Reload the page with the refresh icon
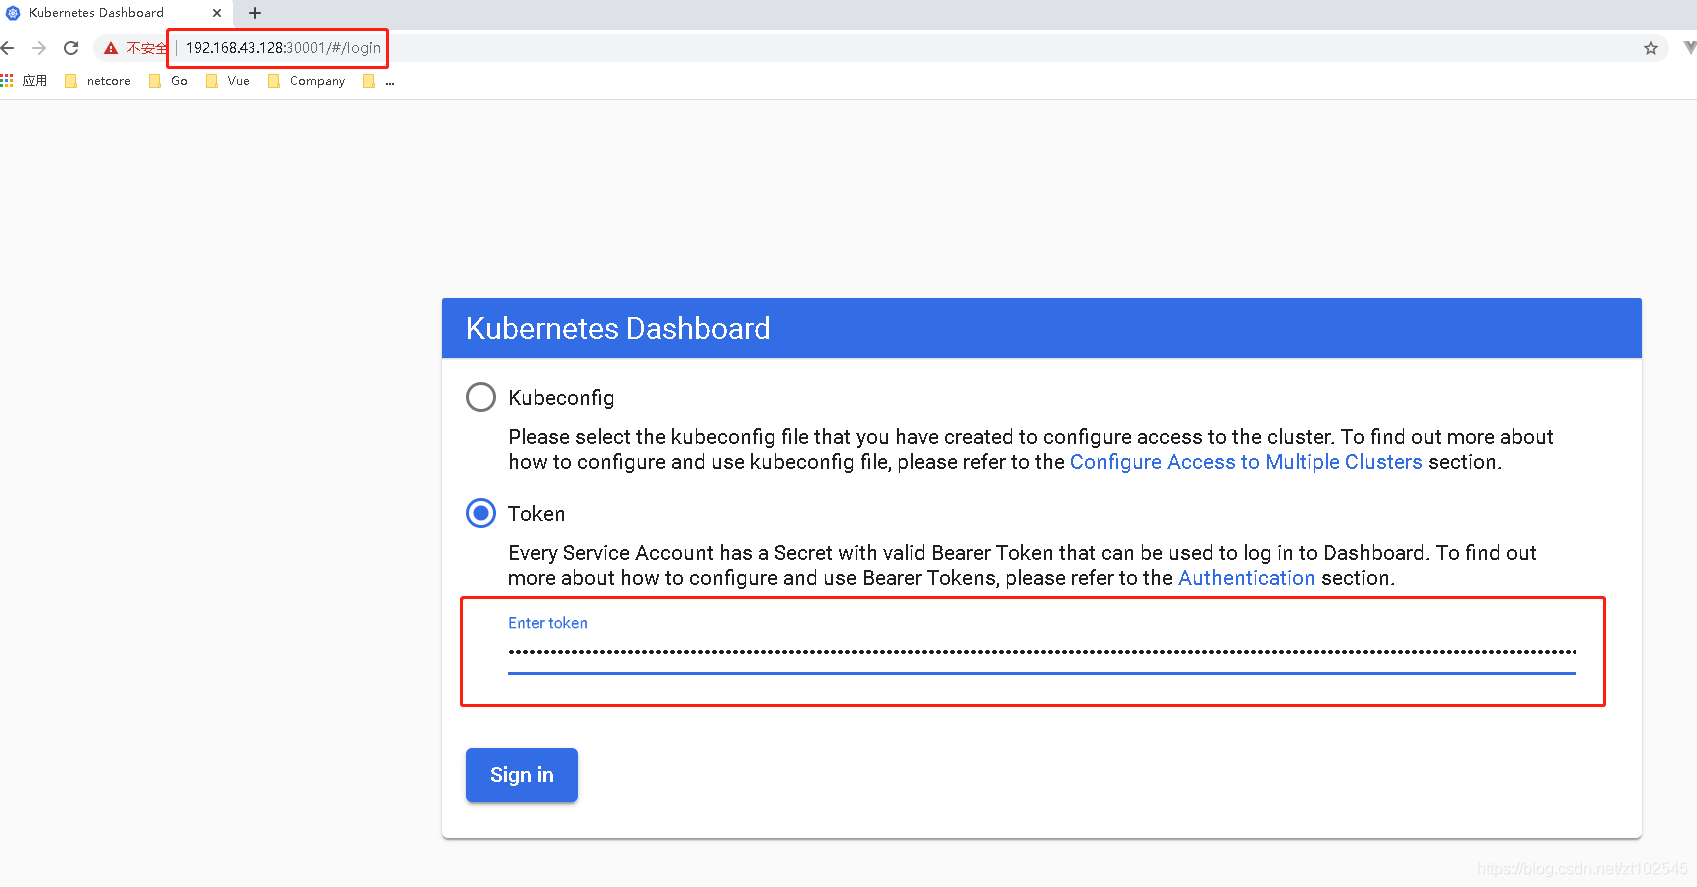 point(71,48)
